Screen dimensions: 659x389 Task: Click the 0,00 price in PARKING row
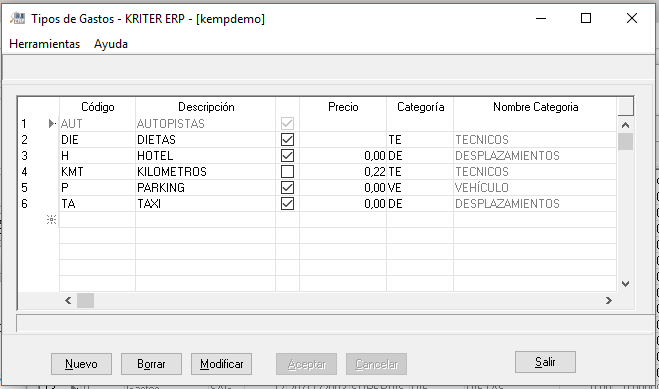pos(343,187)
